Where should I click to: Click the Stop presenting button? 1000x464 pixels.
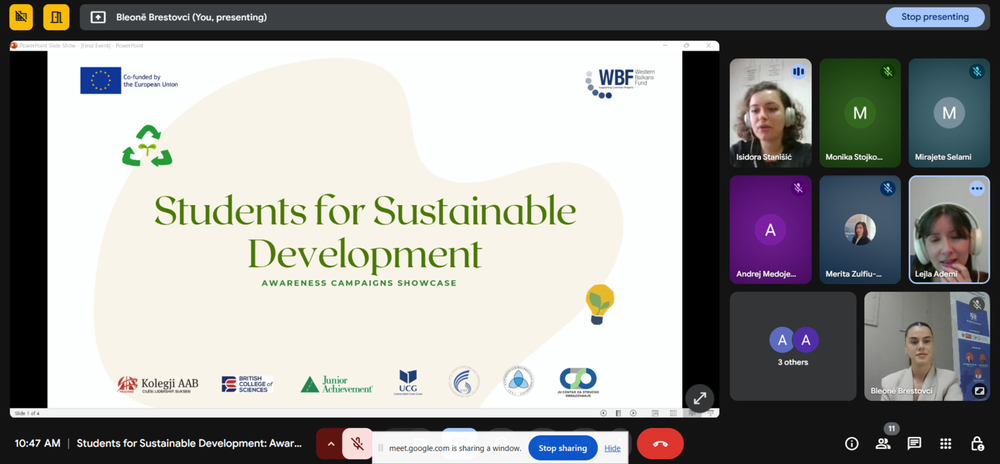click(935, 17)
